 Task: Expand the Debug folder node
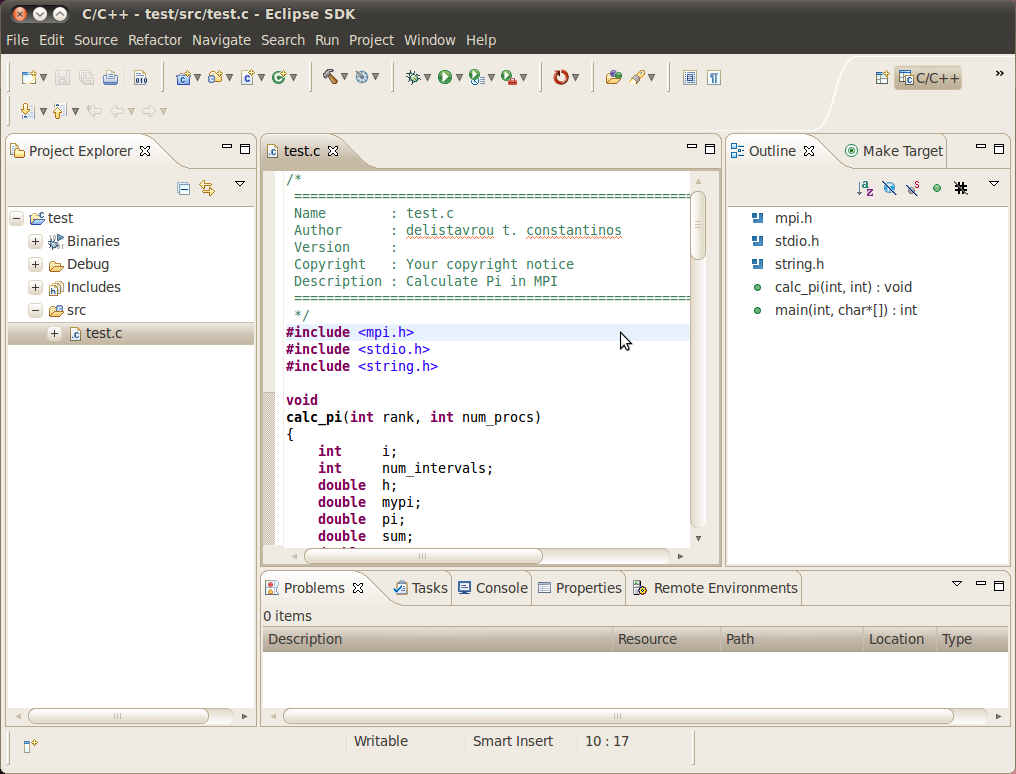click(x=36, y=265)
